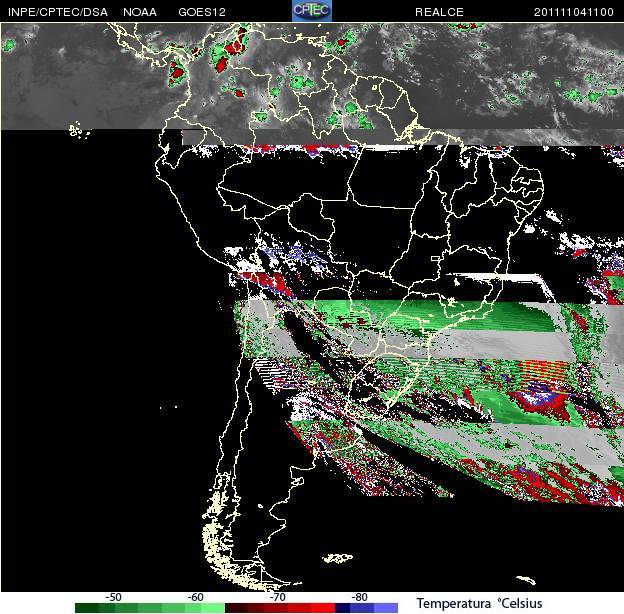Click the NOAA label in the header
624x614 pixels.
[x=140, y=12]
